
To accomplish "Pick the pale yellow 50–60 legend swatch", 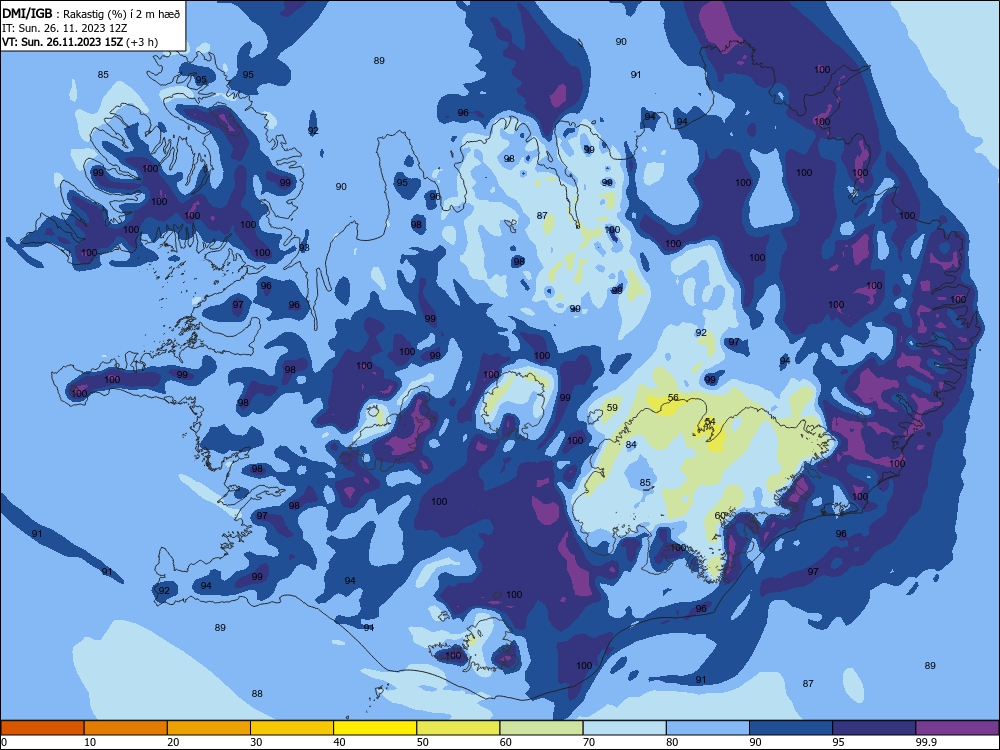I will 459,728.
